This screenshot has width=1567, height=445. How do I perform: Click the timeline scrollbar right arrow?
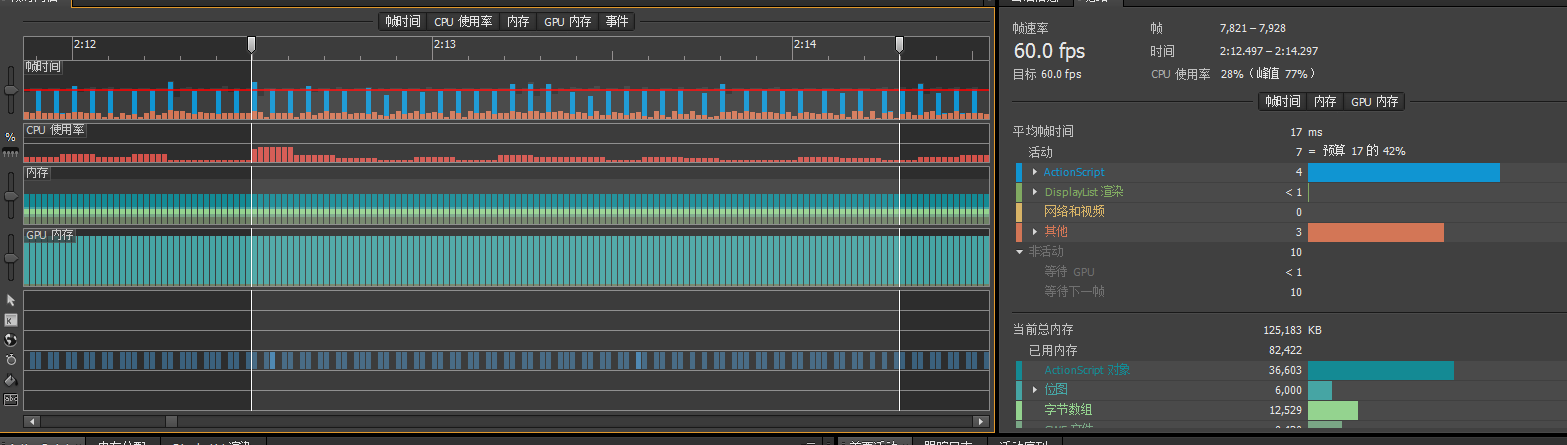coord(982,421)
